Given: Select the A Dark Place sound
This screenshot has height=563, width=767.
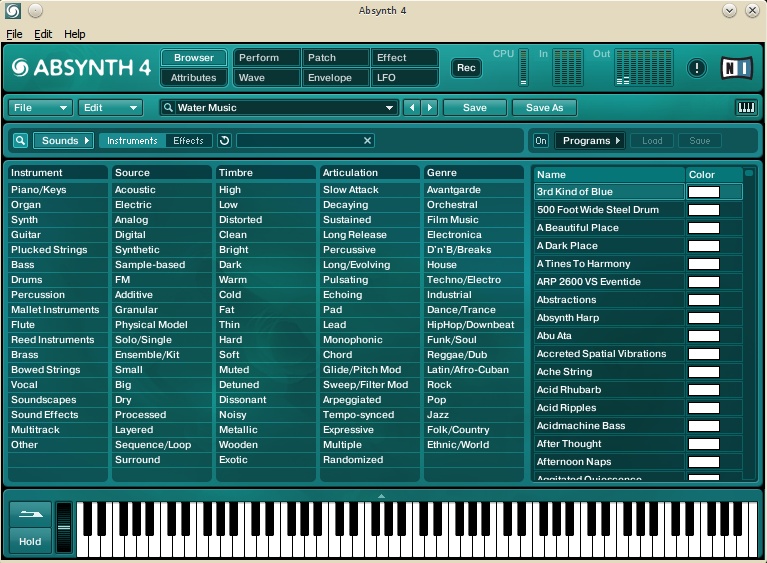Looking at the screenshot, I should point(609,246).
